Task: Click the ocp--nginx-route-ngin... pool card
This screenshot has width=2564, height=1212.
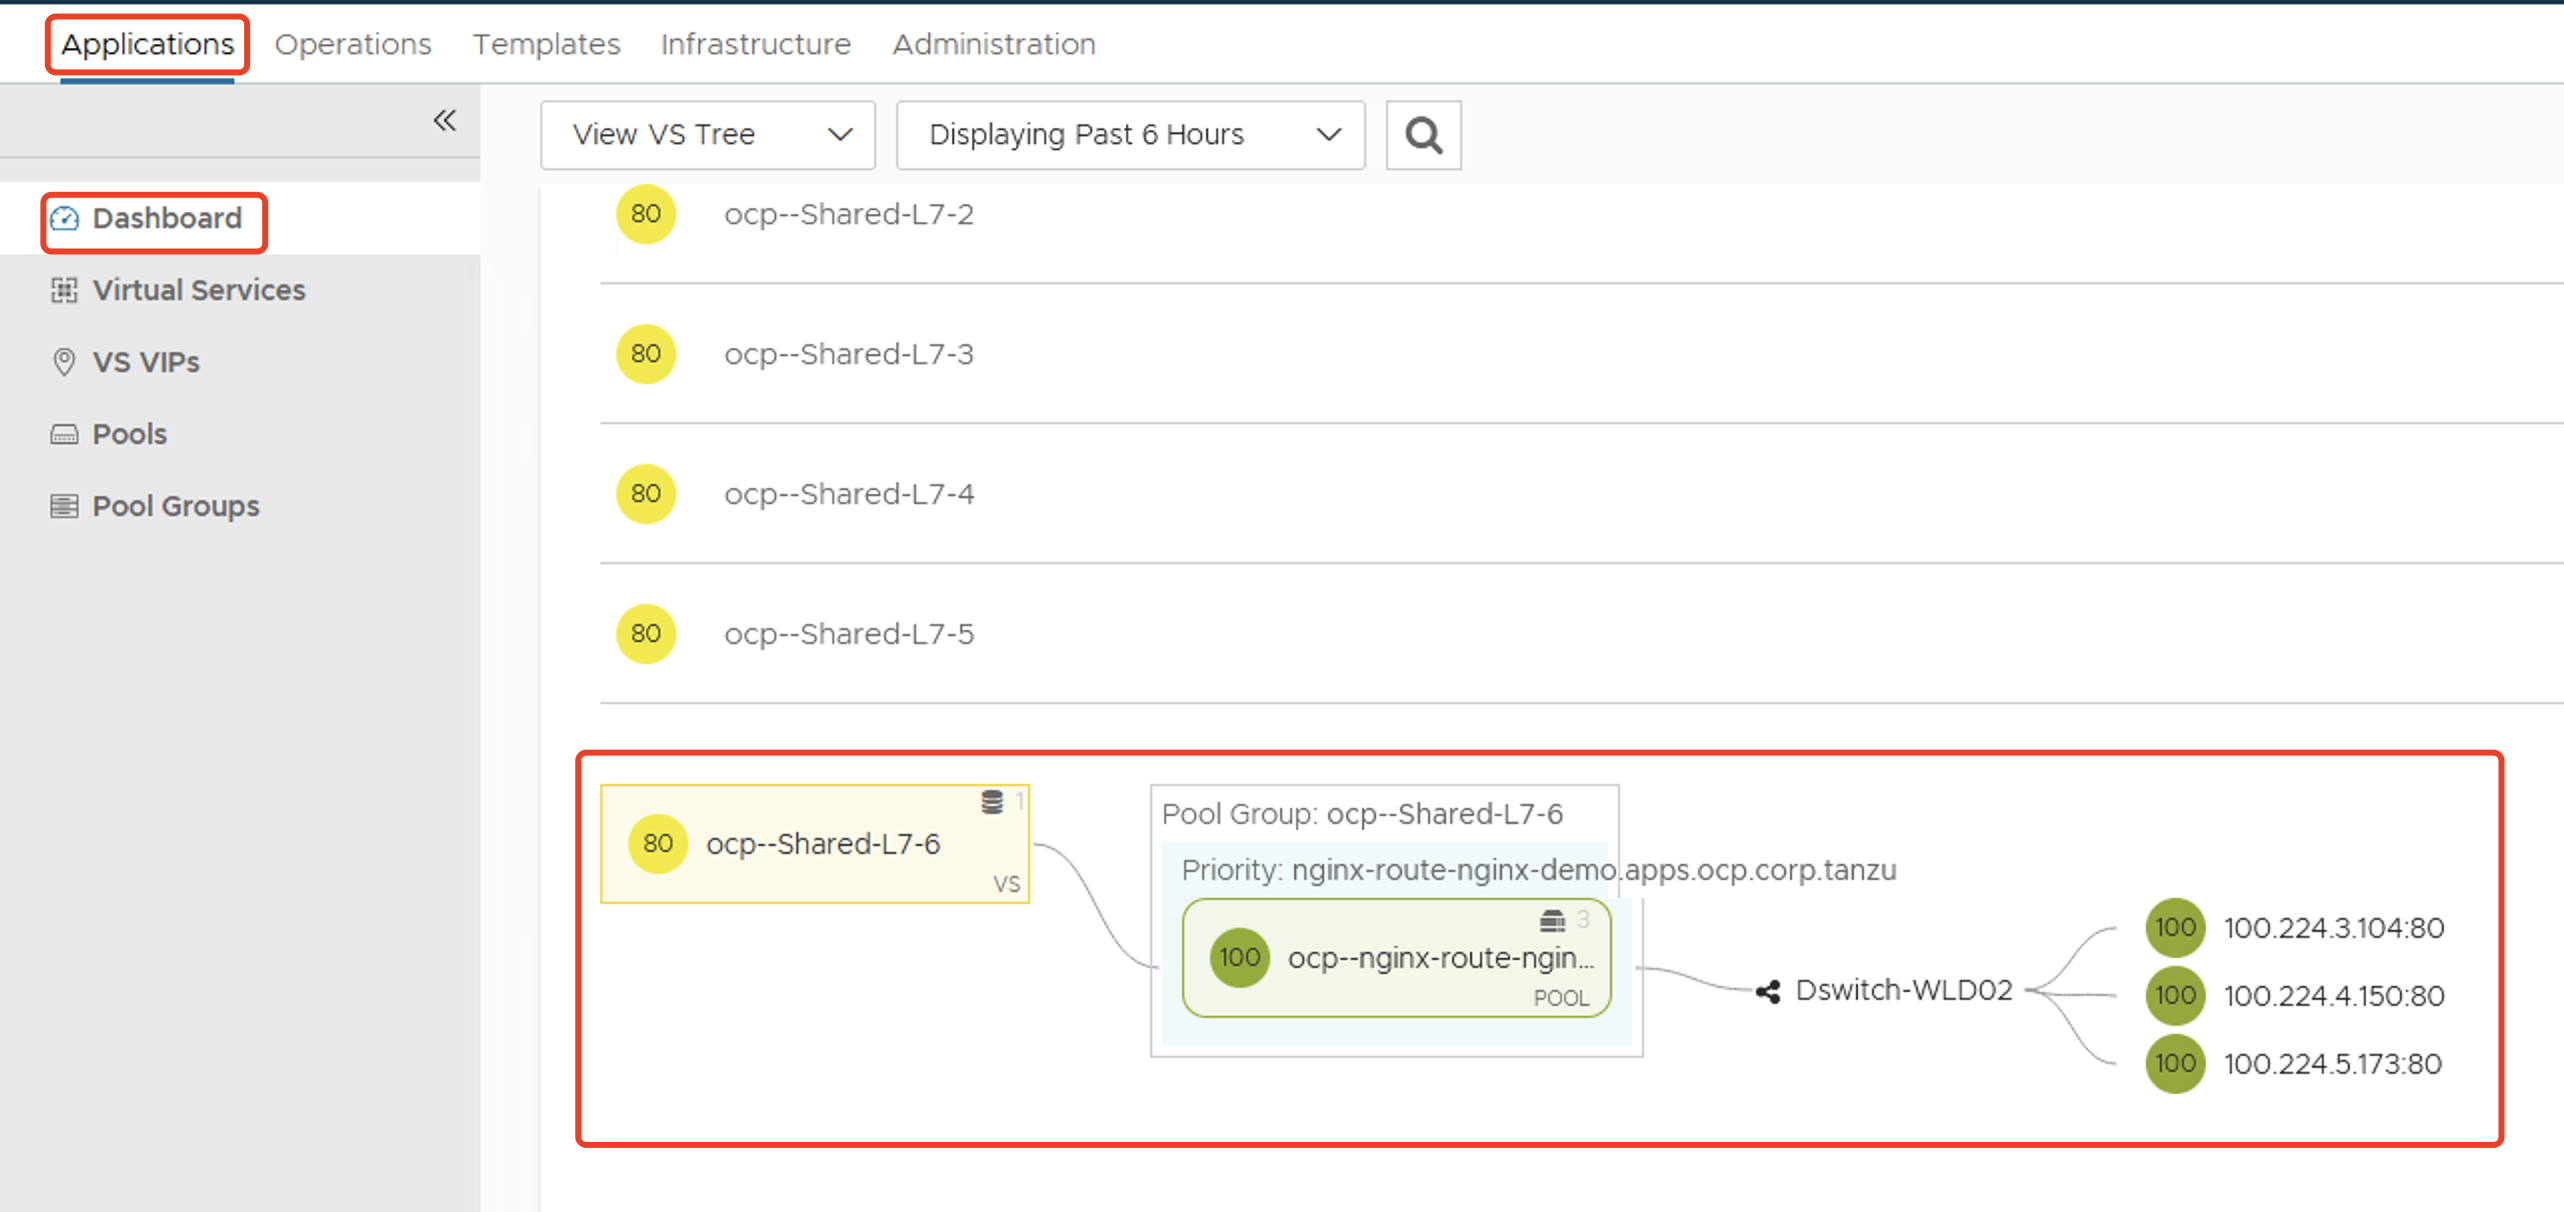Action: (x=1396, y=958)
